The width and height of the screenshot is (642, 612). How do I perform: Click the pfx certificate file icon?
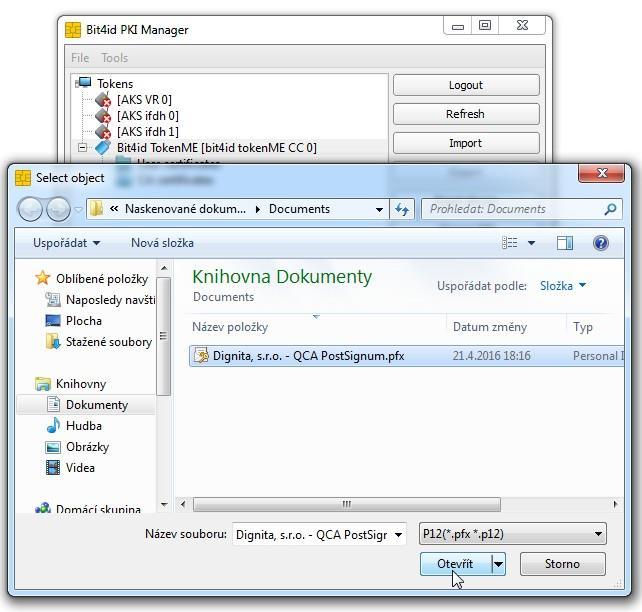click(201, 356)
